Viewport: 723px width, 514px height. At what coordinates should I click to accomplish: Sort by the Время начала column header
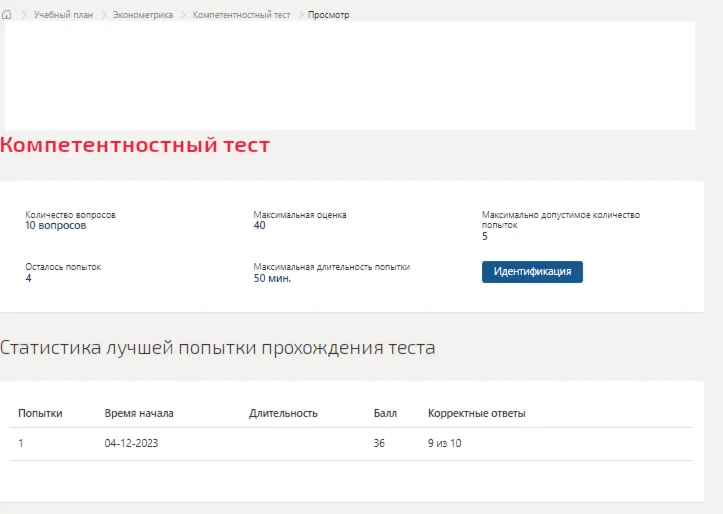click(x=139, y=413)
